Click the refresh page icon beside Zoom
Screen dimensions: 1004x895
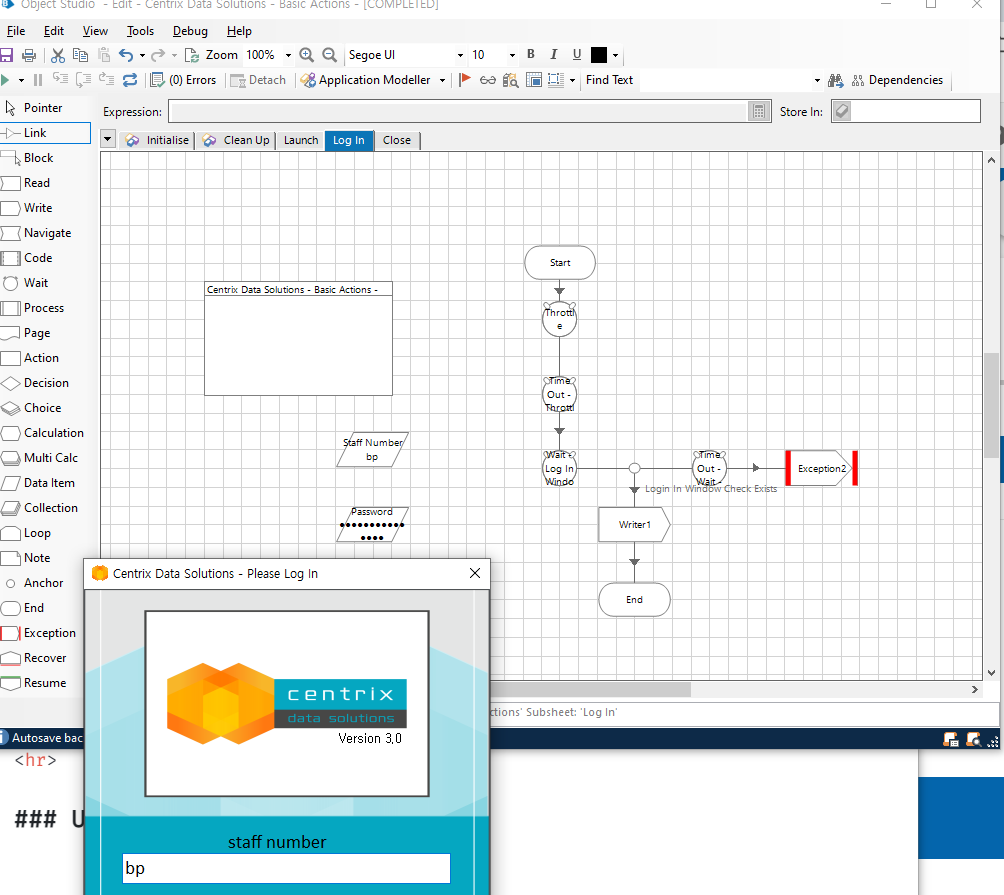[x=191, y=55]
